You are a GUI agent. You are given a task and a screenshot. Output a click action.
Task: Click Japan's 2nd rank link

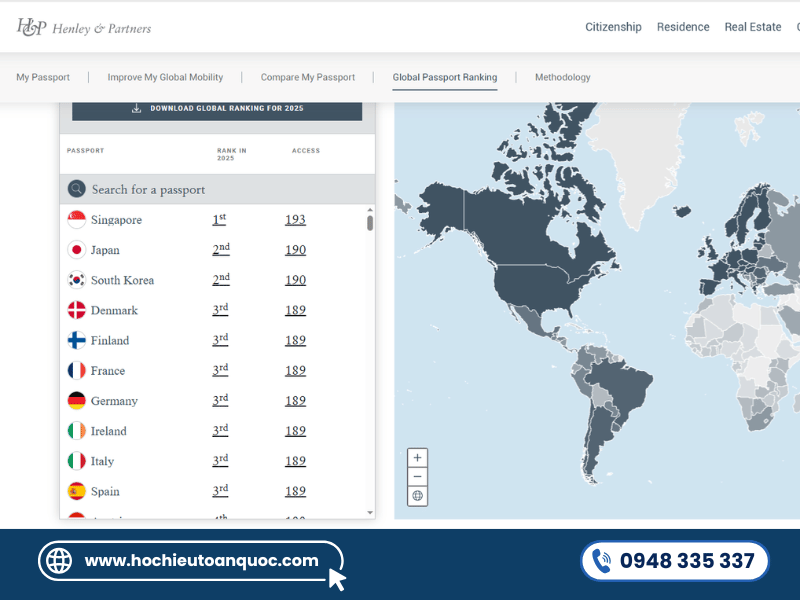point(221,249)
